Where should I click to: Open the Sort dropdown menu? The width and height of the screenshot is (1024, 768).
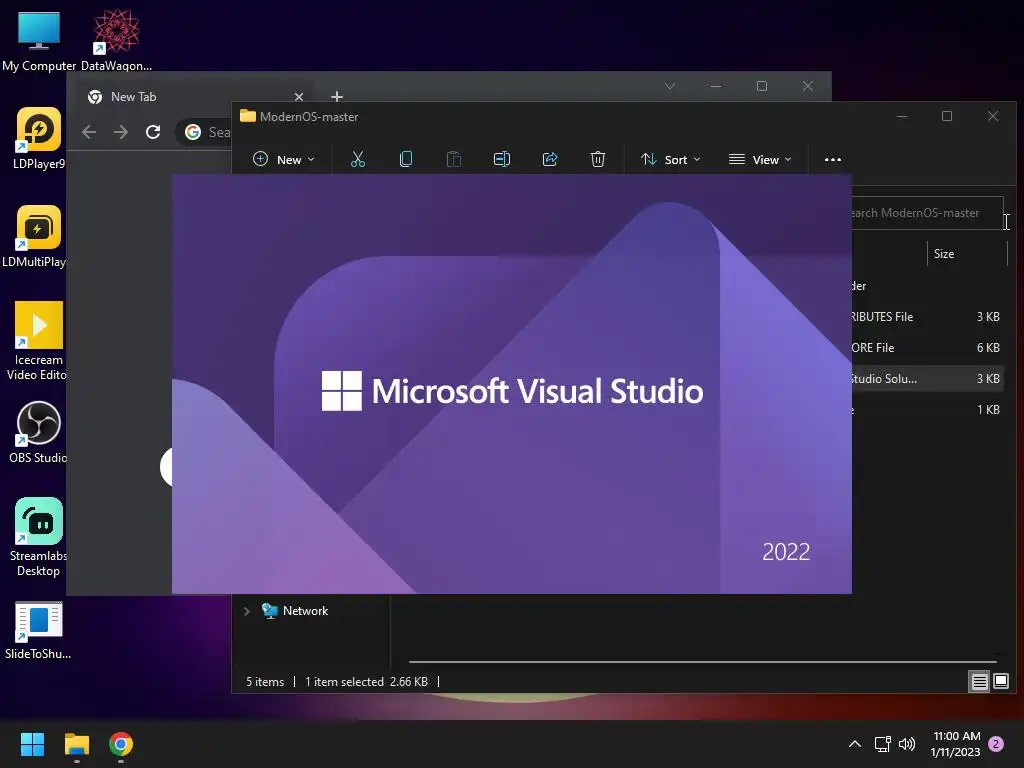pyautogui.click(x=671, y=159)
